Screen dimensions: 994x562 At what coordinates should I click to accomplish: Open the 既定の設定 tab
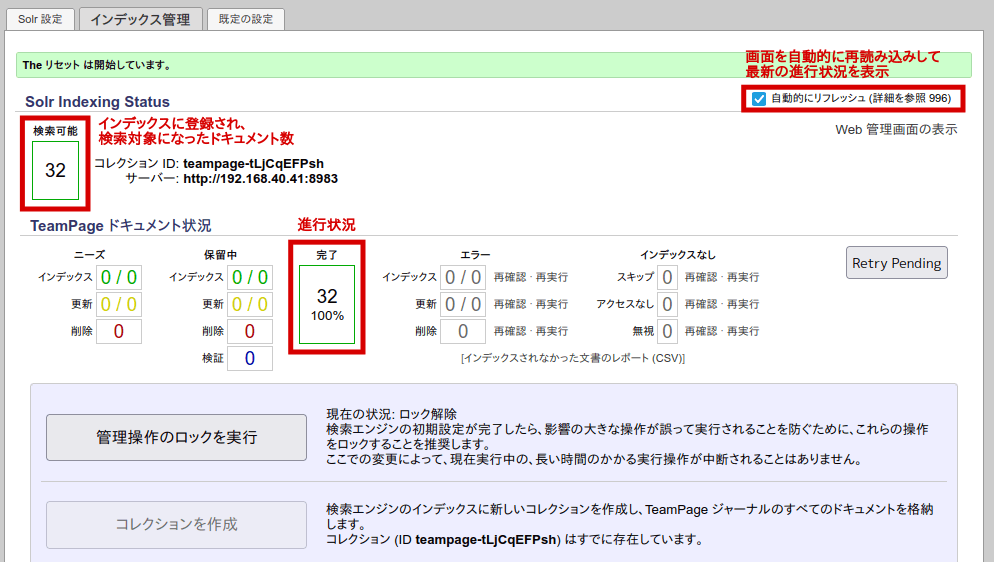pyautogui.click(x=246, y=19)
